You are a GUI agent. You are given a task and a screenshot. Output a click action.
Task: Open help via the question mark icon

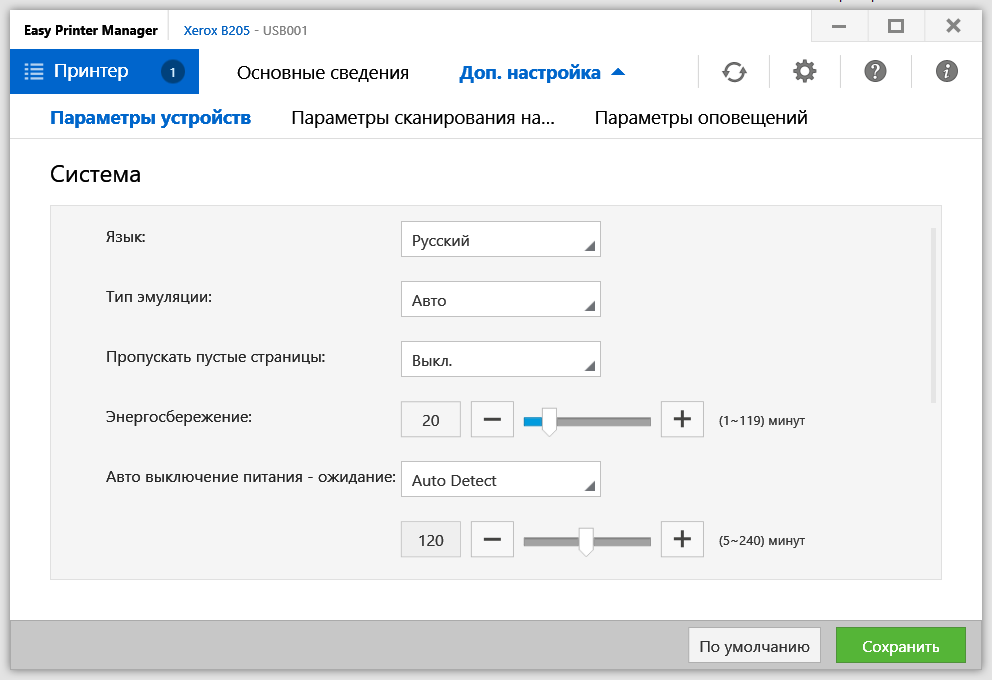(875, 72)
